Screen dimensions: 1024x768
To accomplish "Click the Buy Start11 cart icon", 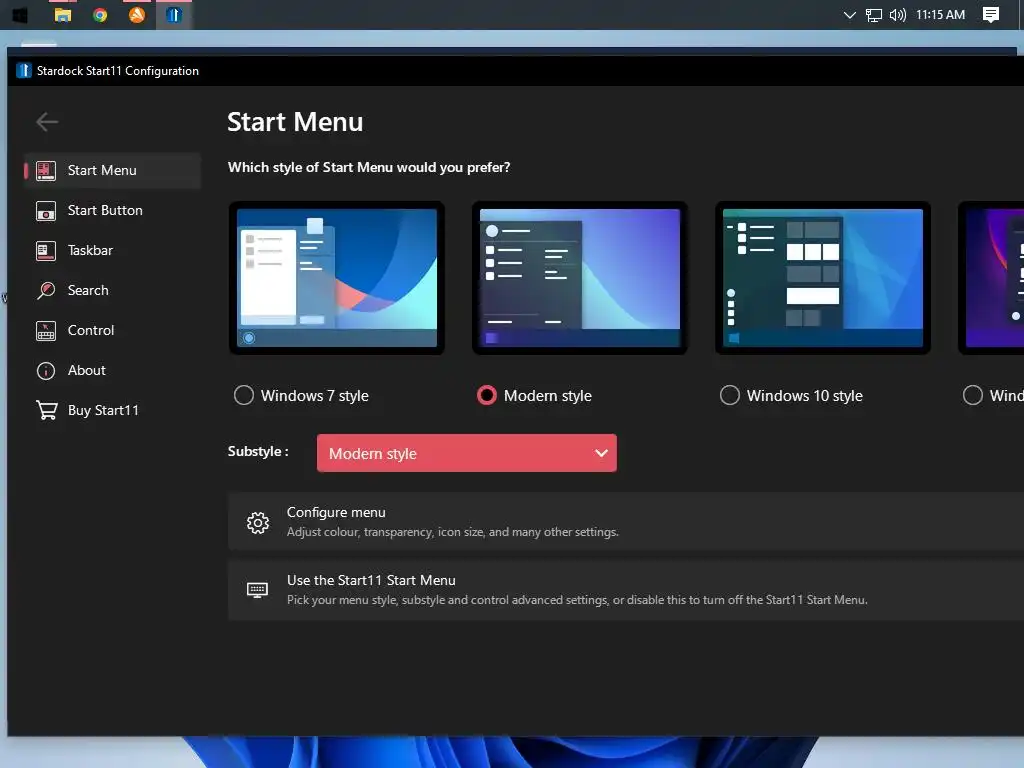I will 46,411.
